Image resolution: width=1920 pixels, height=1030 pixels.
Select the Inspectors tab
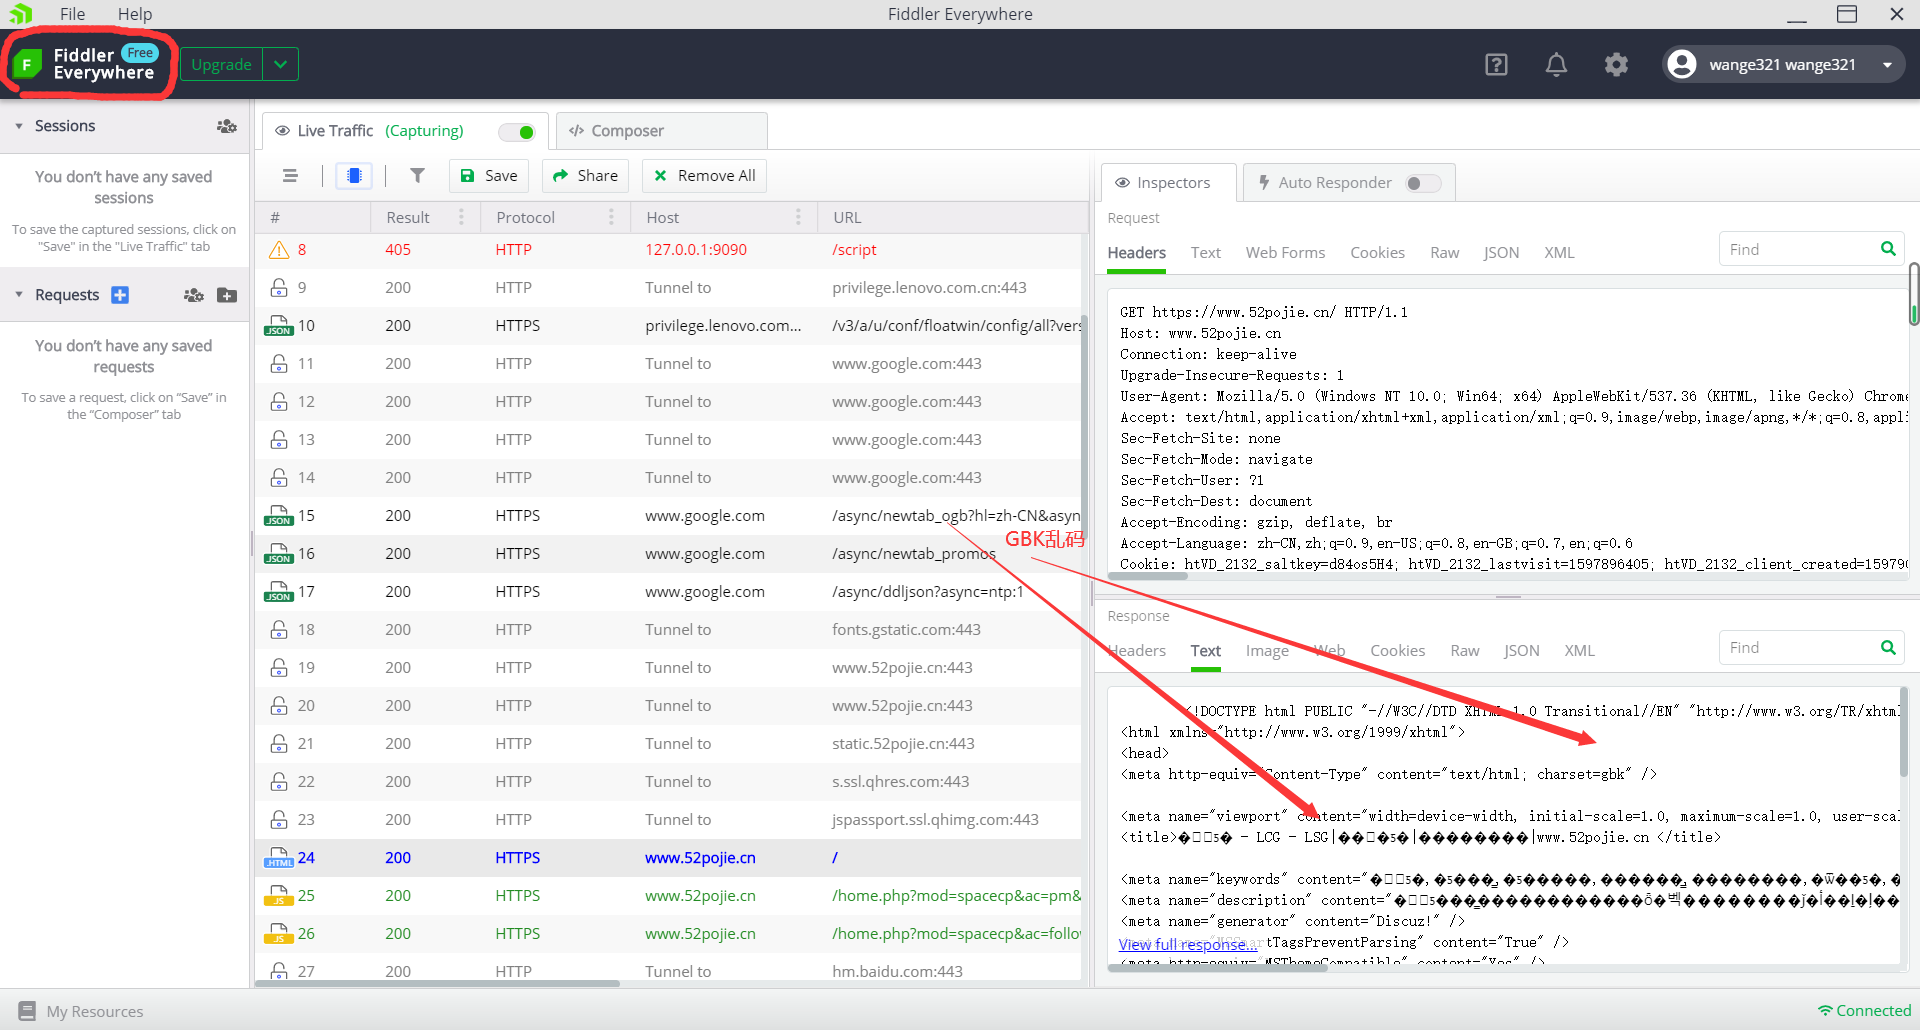coord(1168,183)
